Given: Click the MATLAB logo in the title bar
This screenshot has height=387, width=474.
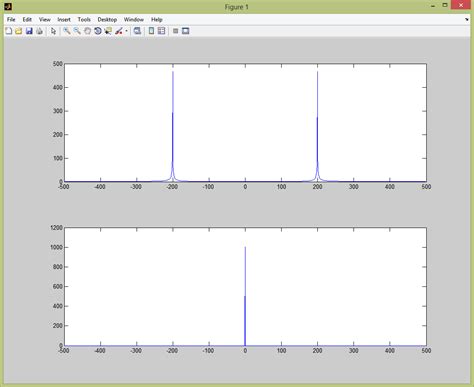Looking at the screenshot, I should click(x=8, y=6).
